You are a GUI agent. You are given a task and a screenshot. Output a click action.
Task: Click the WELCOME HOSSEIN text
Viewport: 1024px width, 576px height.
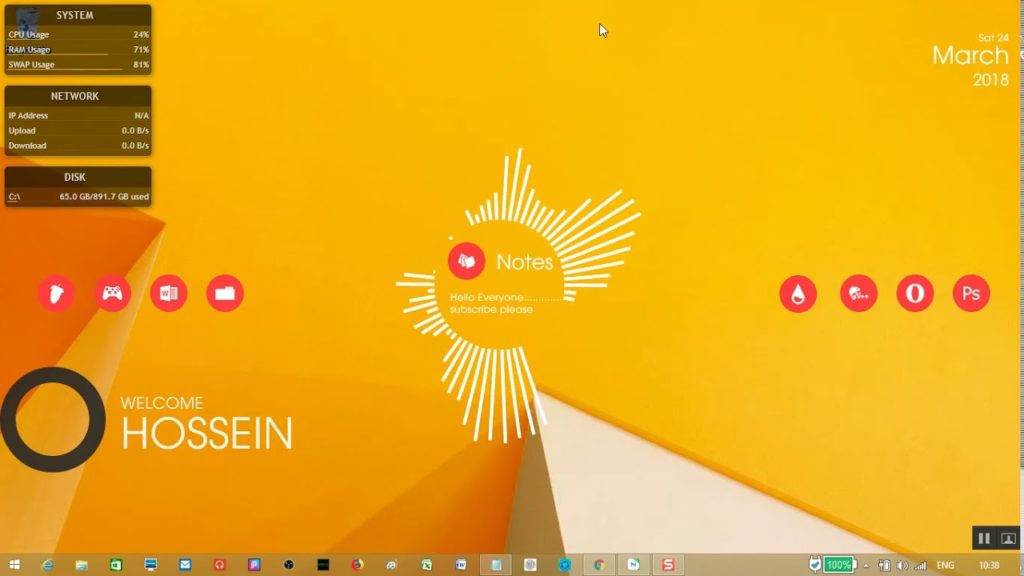click(x=206, y=423)
